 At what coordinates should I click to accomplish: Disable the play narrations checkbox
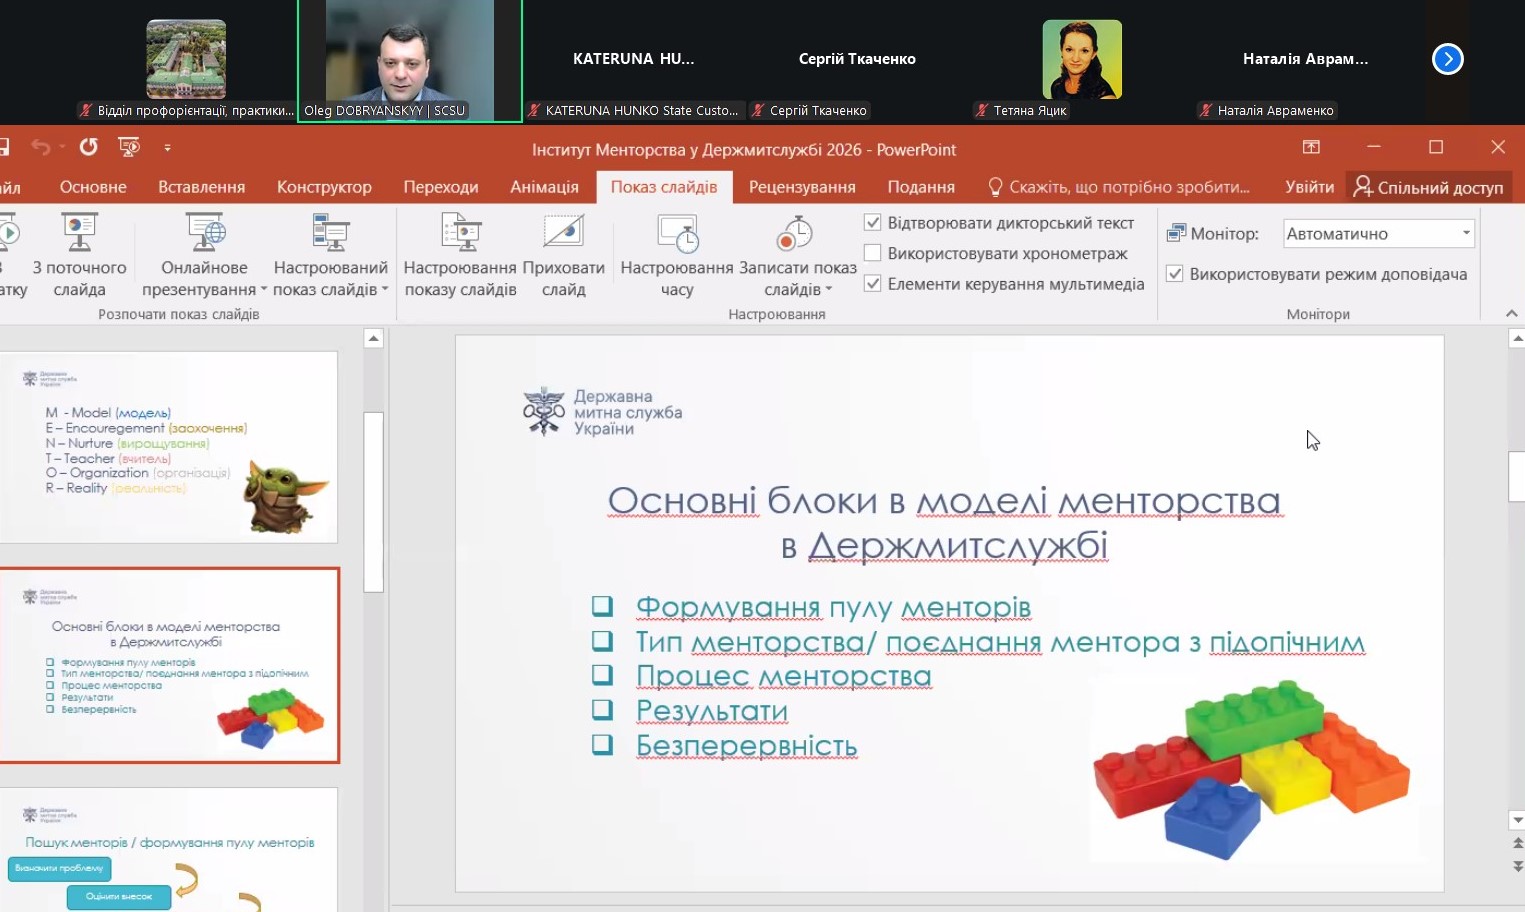[x=872, y=223]
